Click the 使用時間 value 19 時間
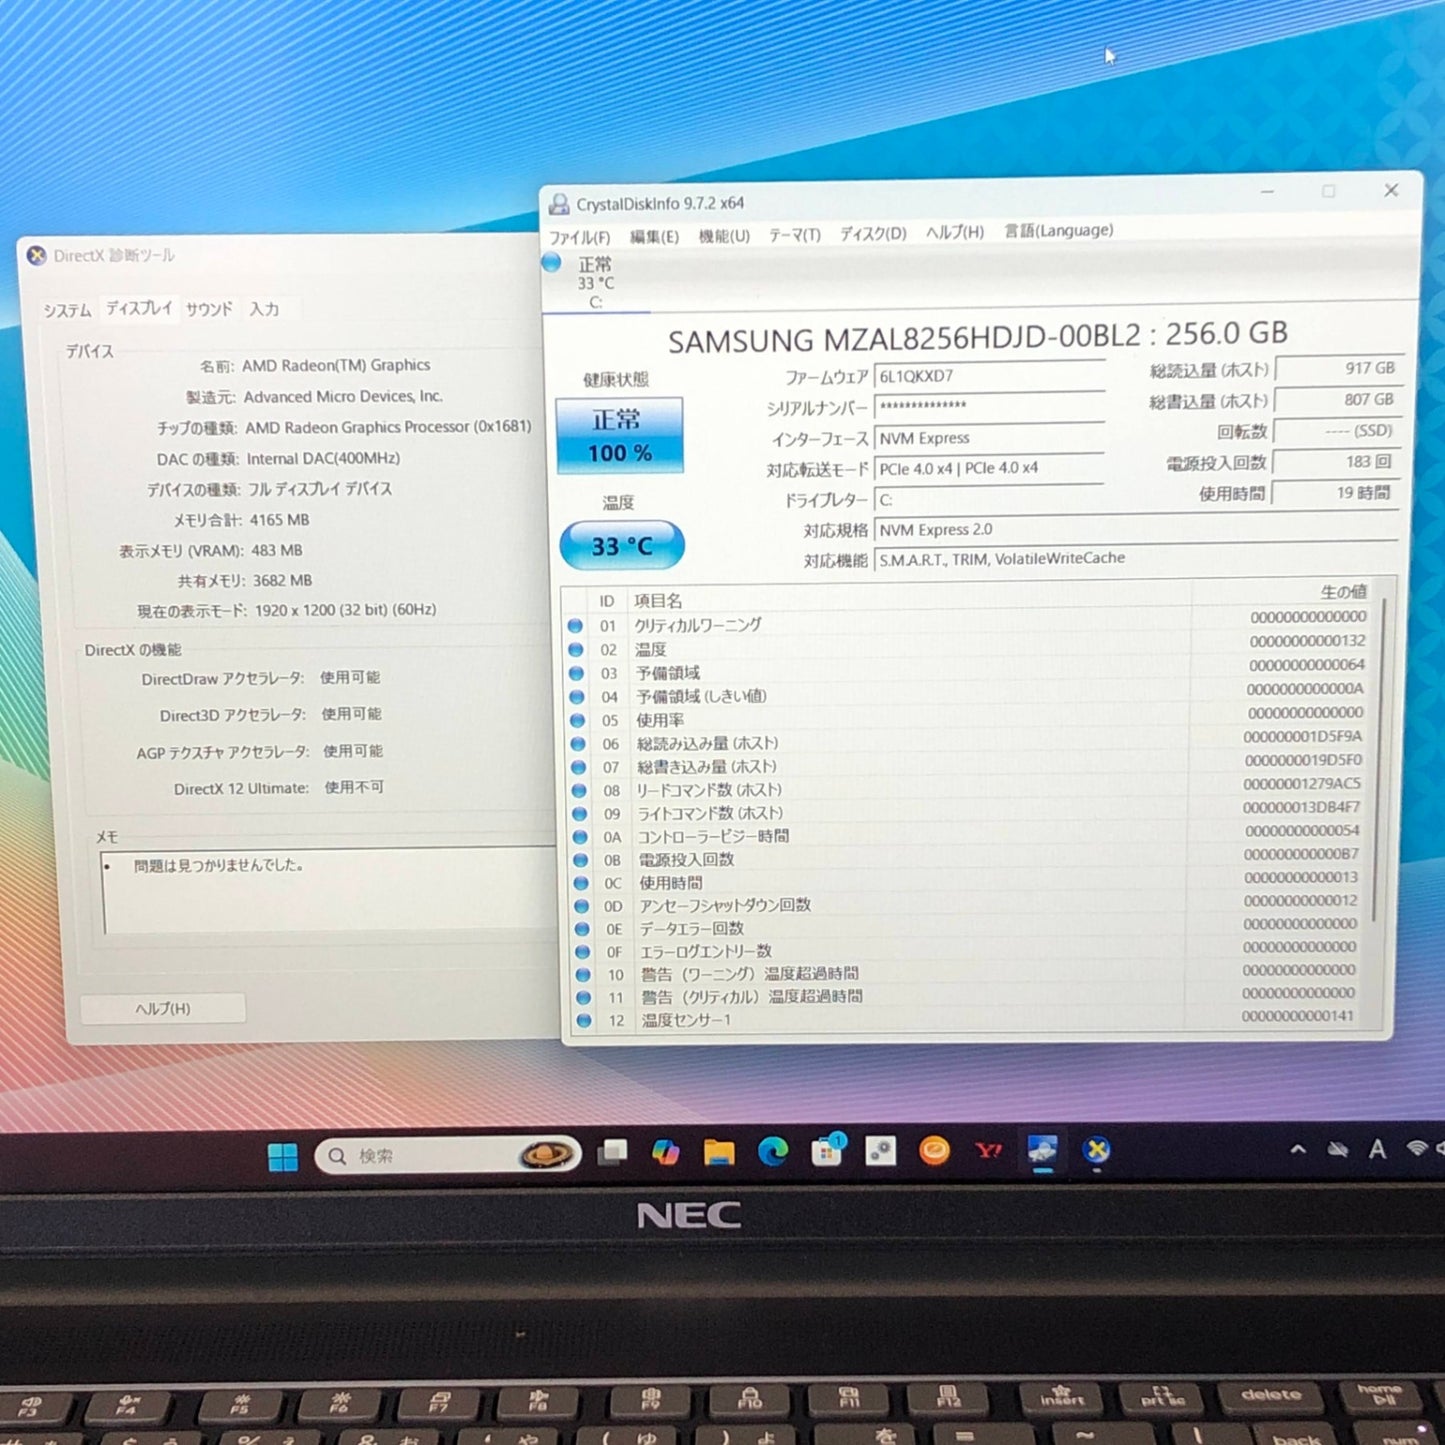The image size is (1445, 1445). click(1334, 493)
